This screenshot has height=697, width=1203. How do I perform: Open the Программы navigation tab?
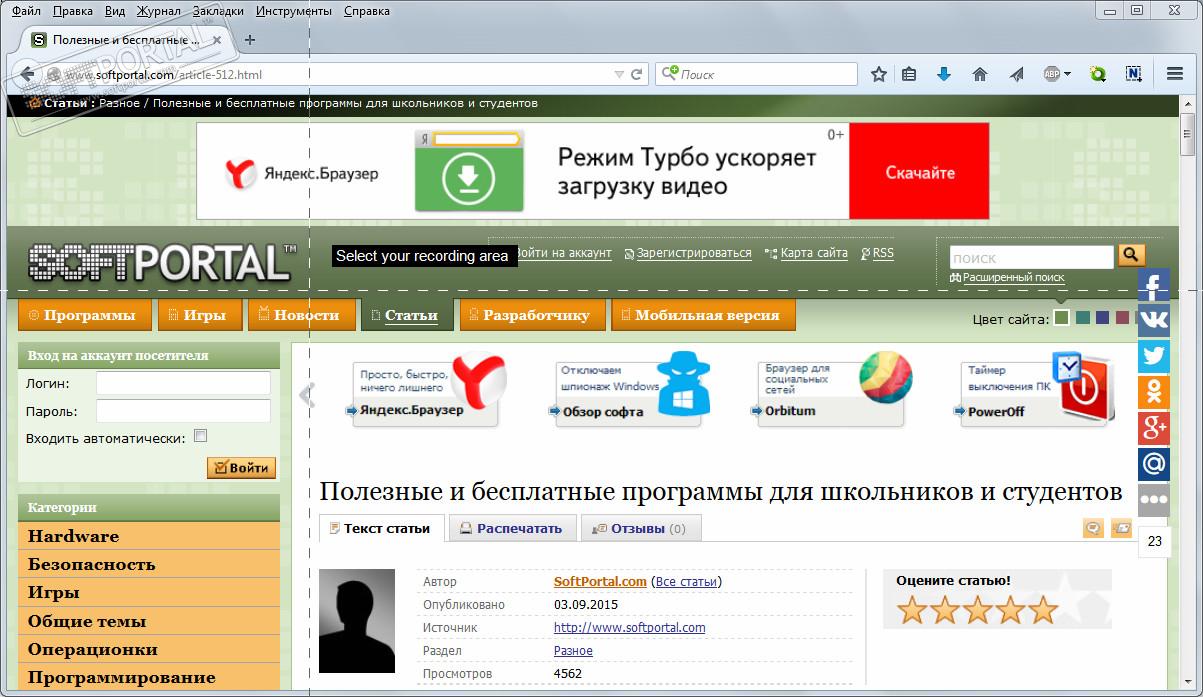(x=84, y=315)
